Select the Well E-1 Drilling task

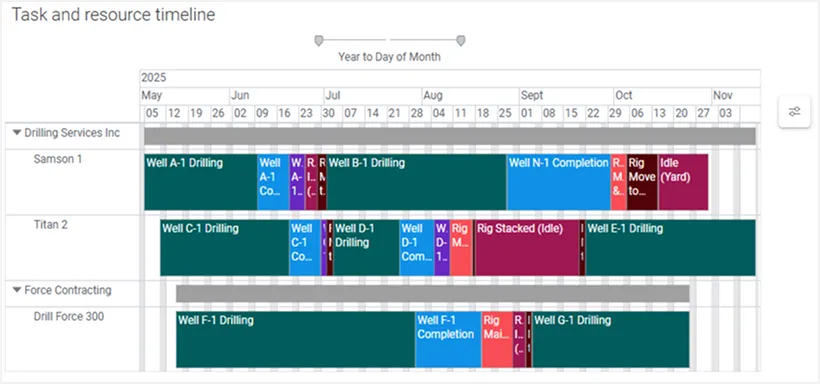point(670,247)
